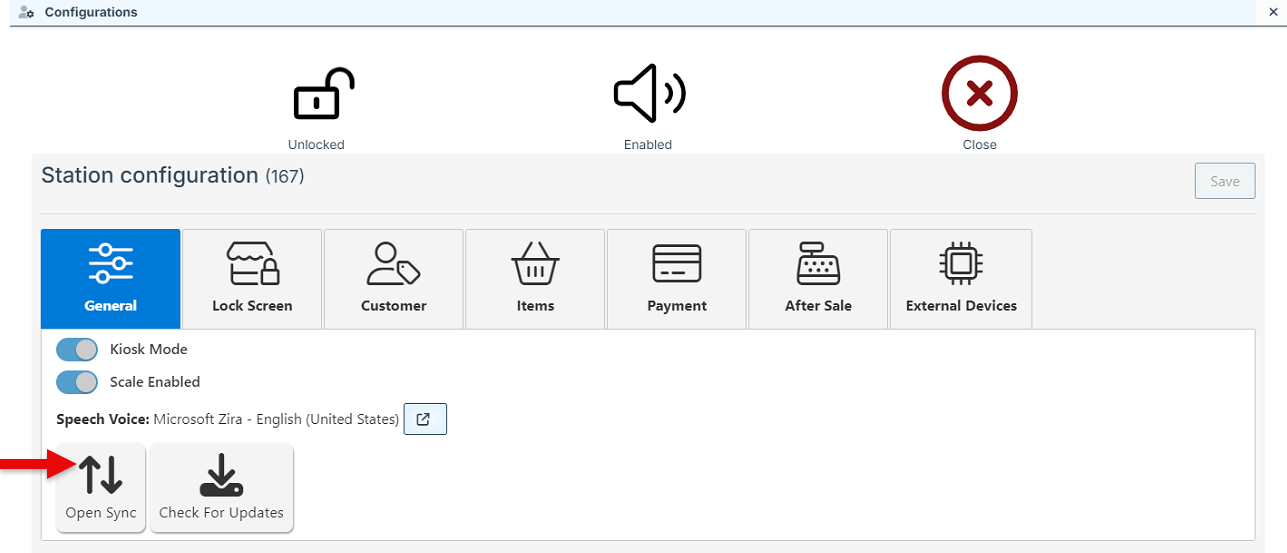Check For Updates via the download icon
This screenshot has height=553, width=1287.
tap(221, 487)
